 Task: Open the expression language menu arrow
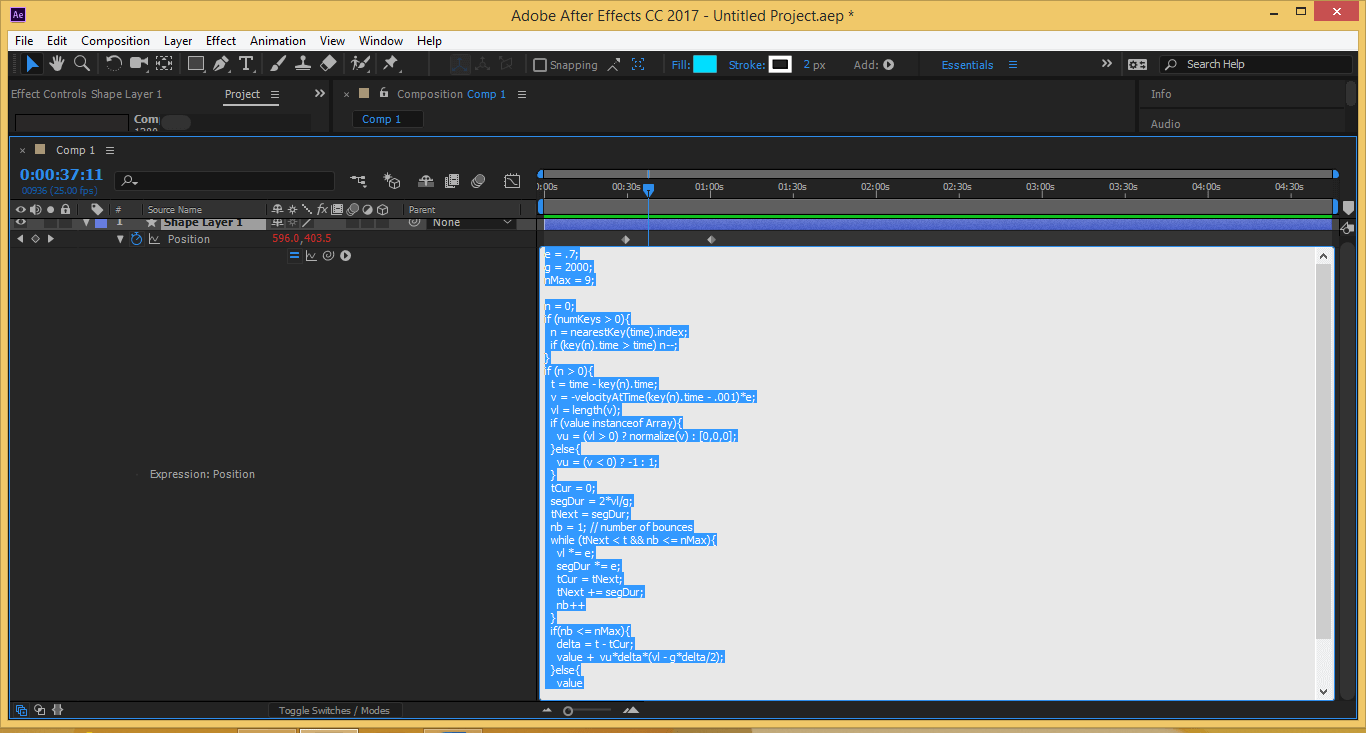click(345, 256)
